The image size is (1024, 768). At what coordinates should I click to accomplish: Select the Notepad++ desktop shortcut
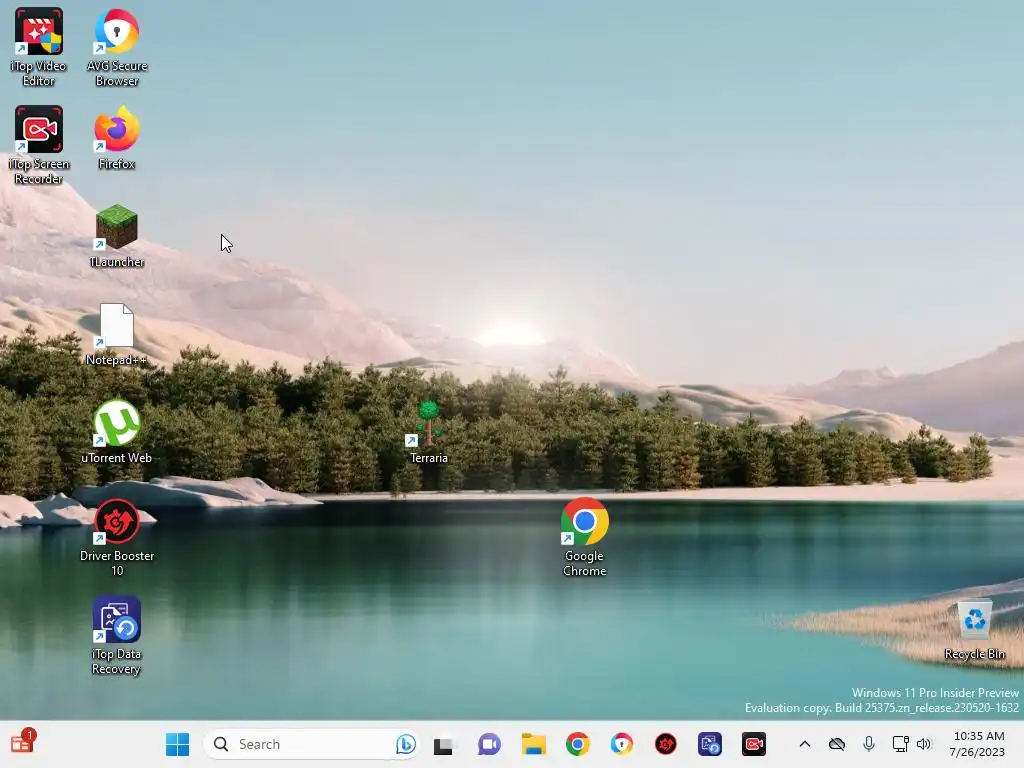[x=117, y=334]
